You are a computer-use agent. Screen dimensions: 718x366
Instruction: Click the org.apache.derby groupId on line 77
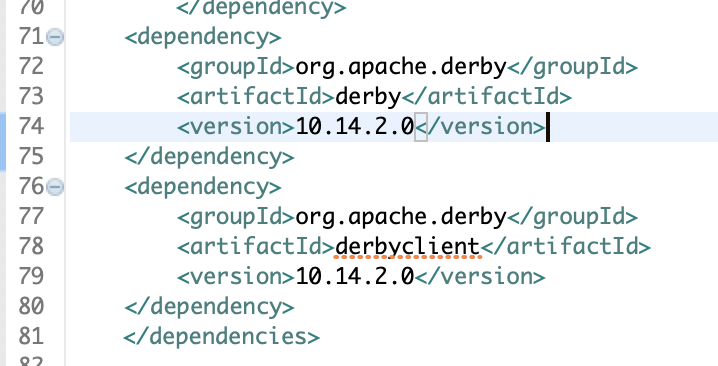401,217
